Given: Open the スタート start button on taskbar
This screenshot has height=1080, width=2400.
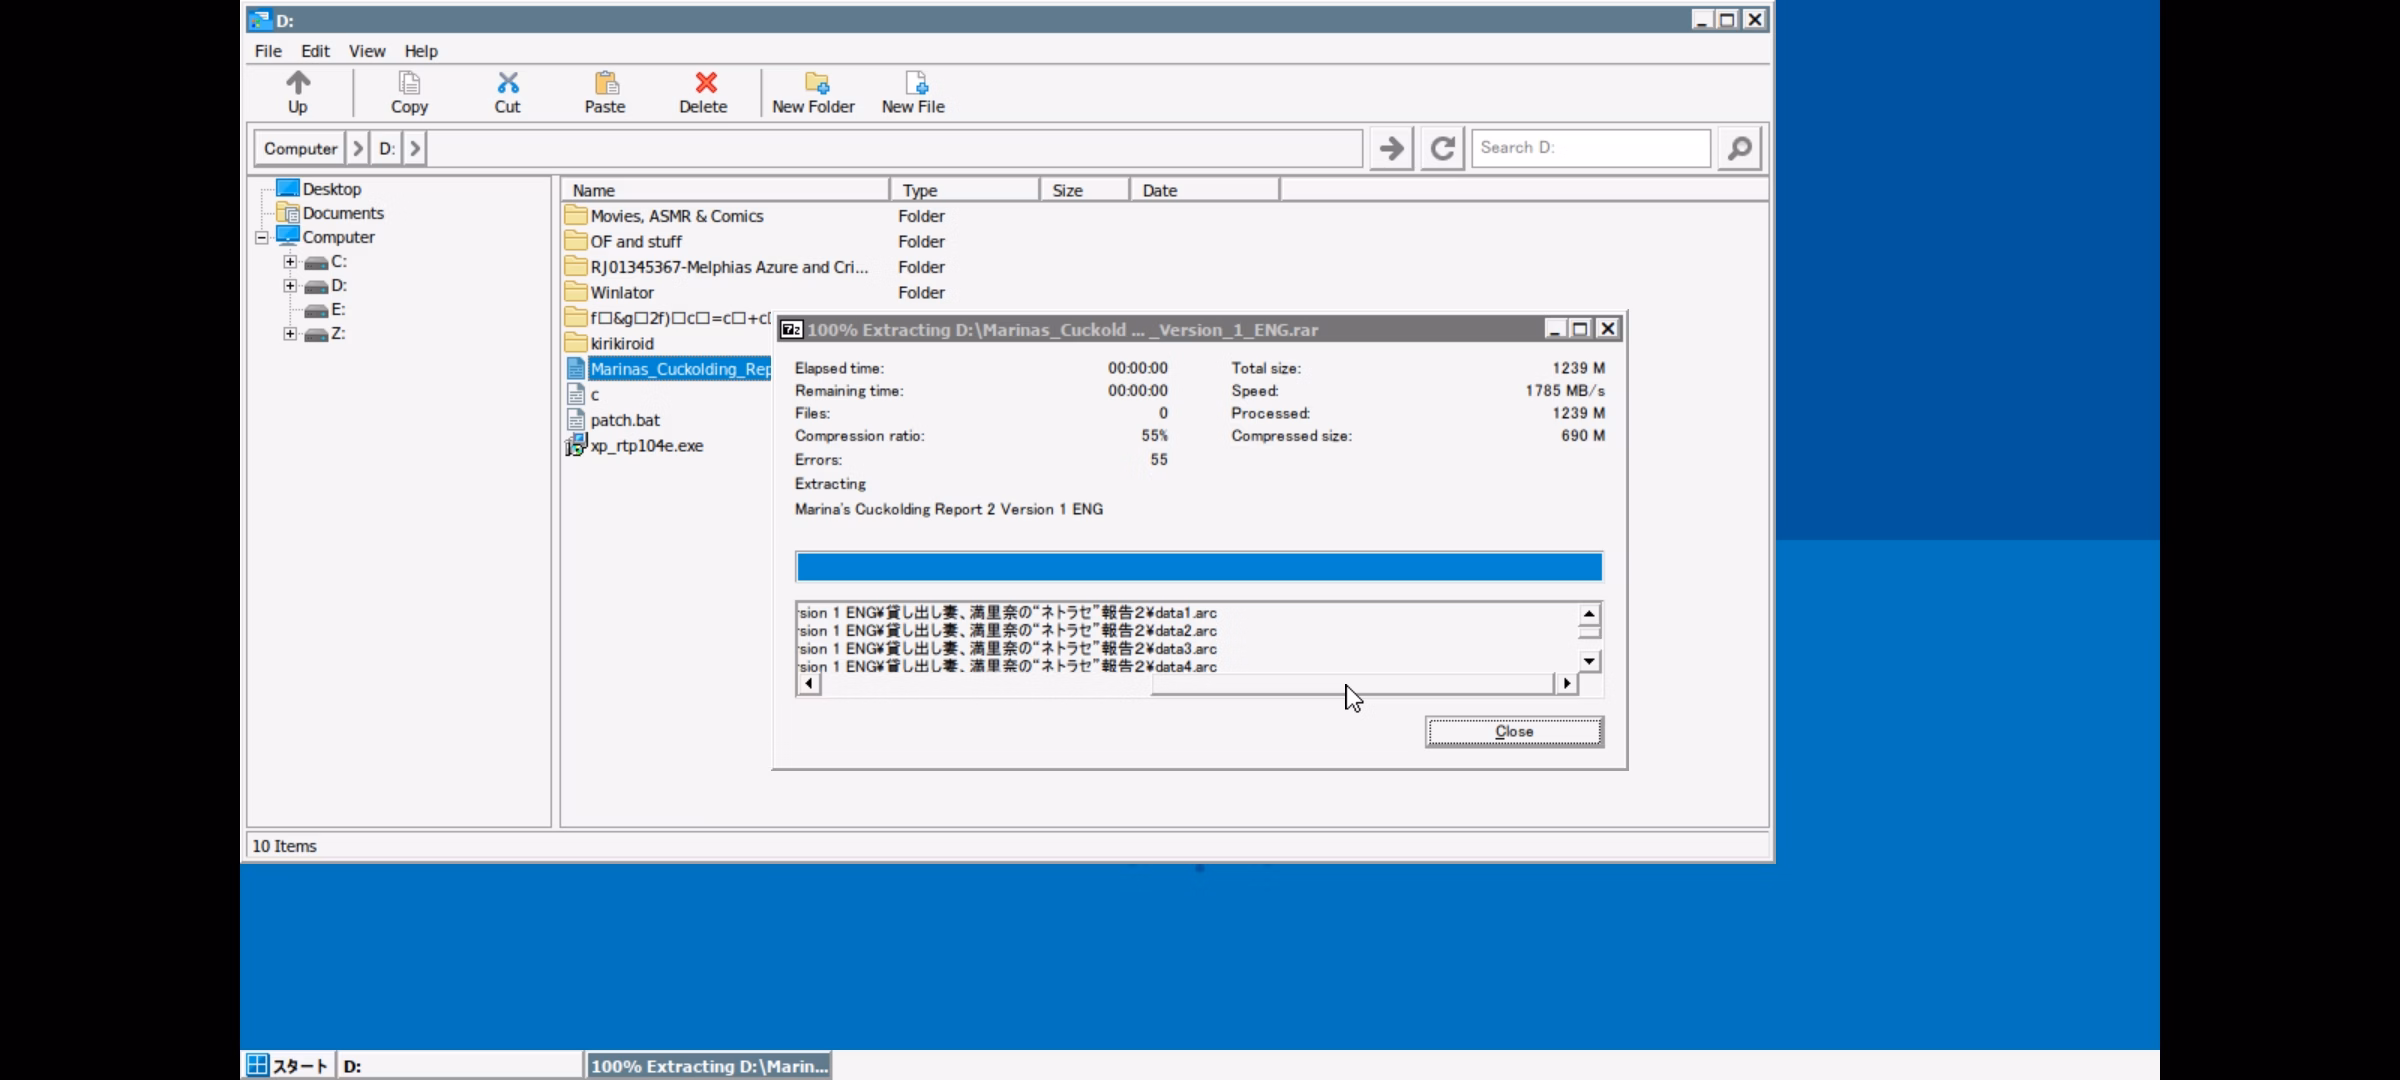Looking at the screenshot, I should (288, 1066).
